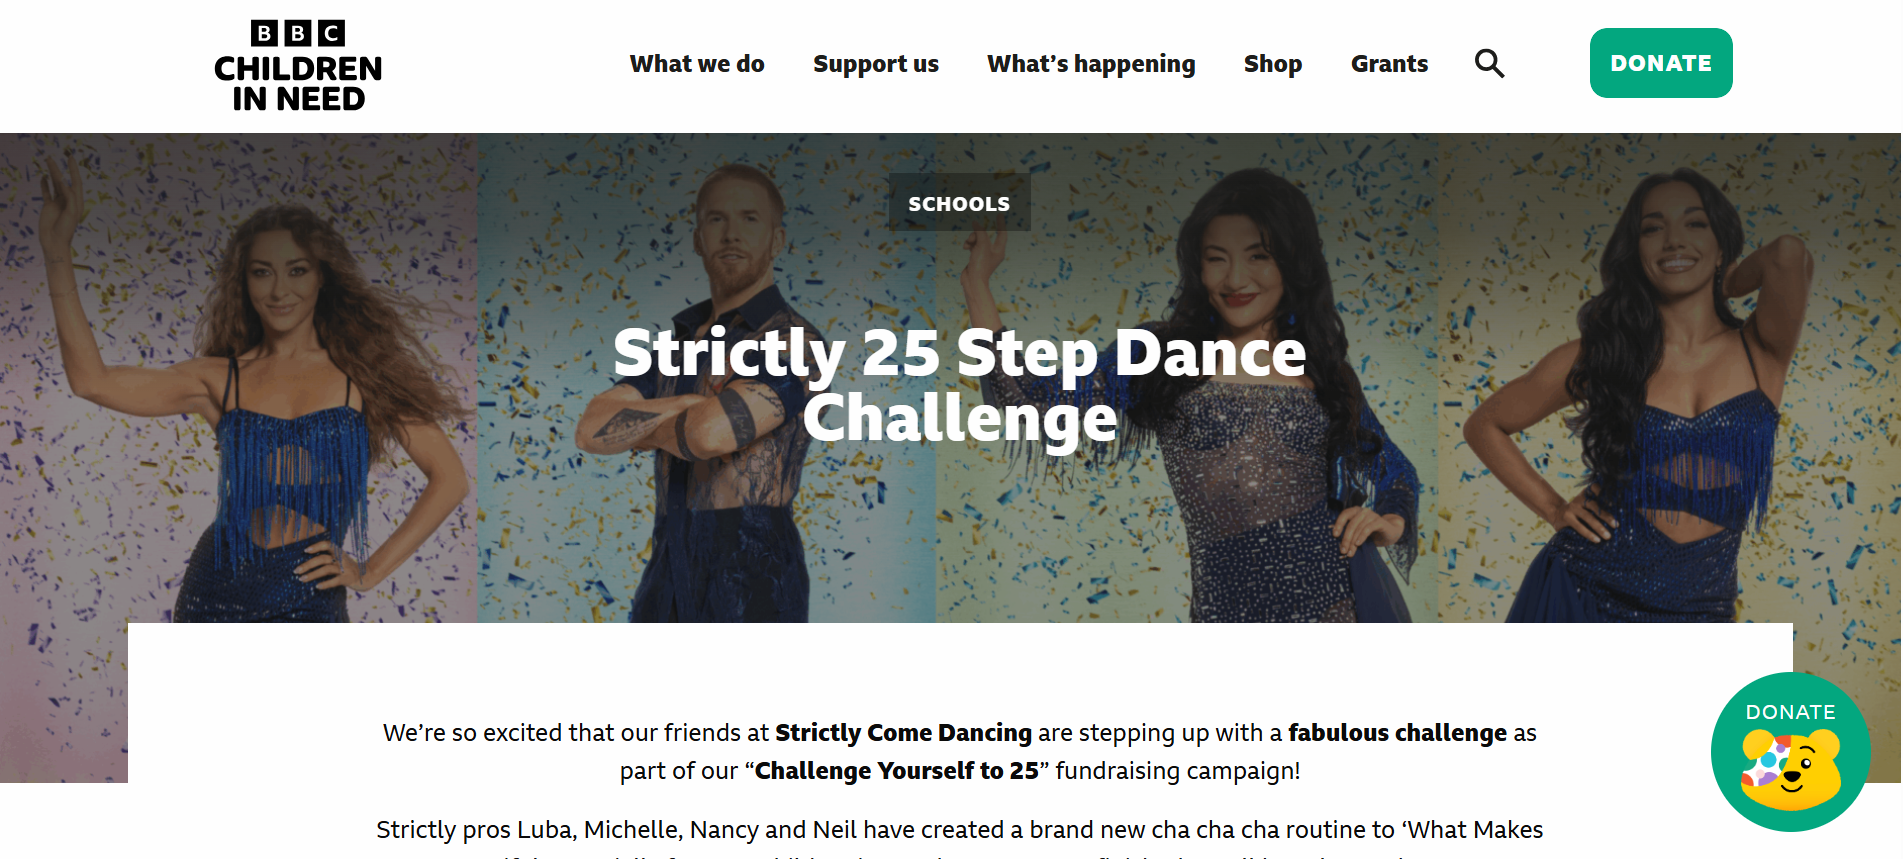Open the "What we do" menu

[697, 64]
